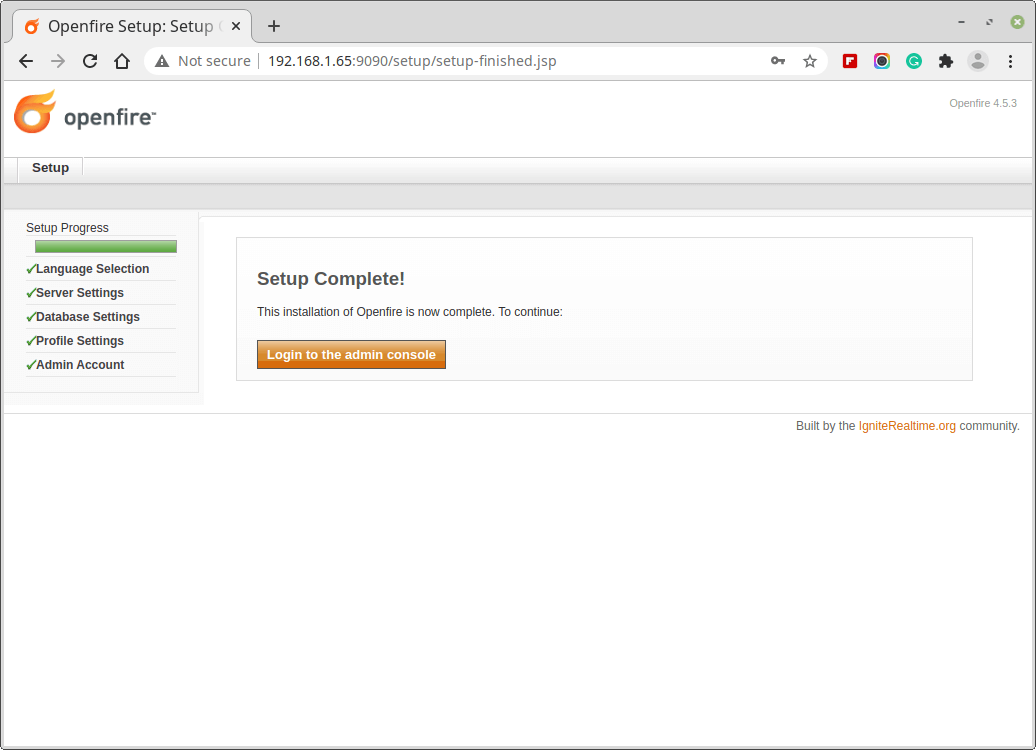Close the browser window

click(1018, 22)
